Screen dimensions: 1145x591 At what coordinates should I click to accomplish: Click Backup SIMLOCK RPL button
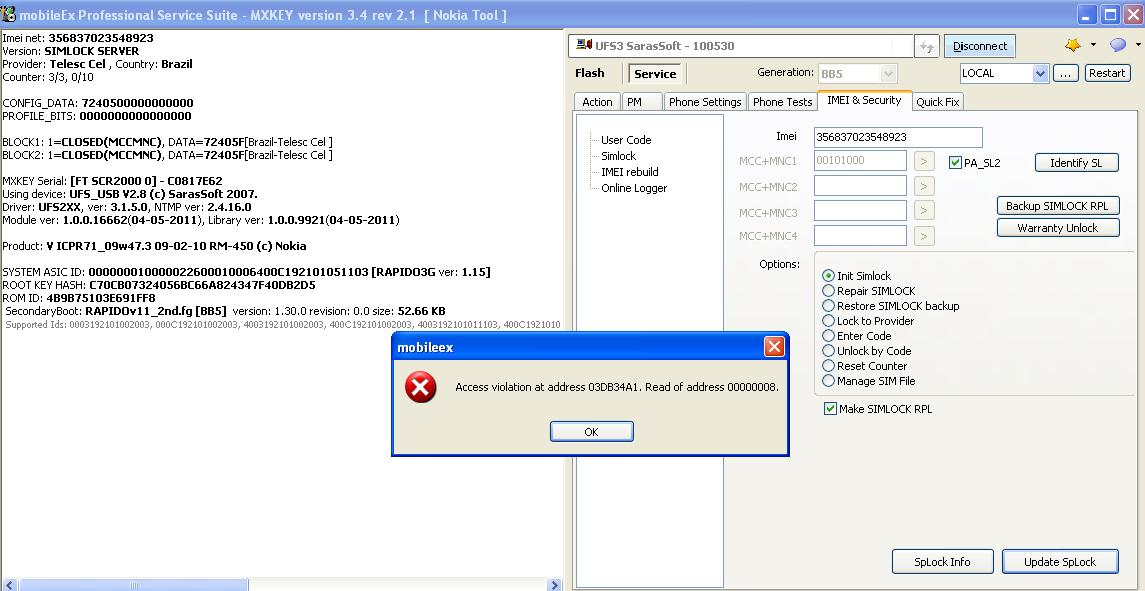point(1057,206)
